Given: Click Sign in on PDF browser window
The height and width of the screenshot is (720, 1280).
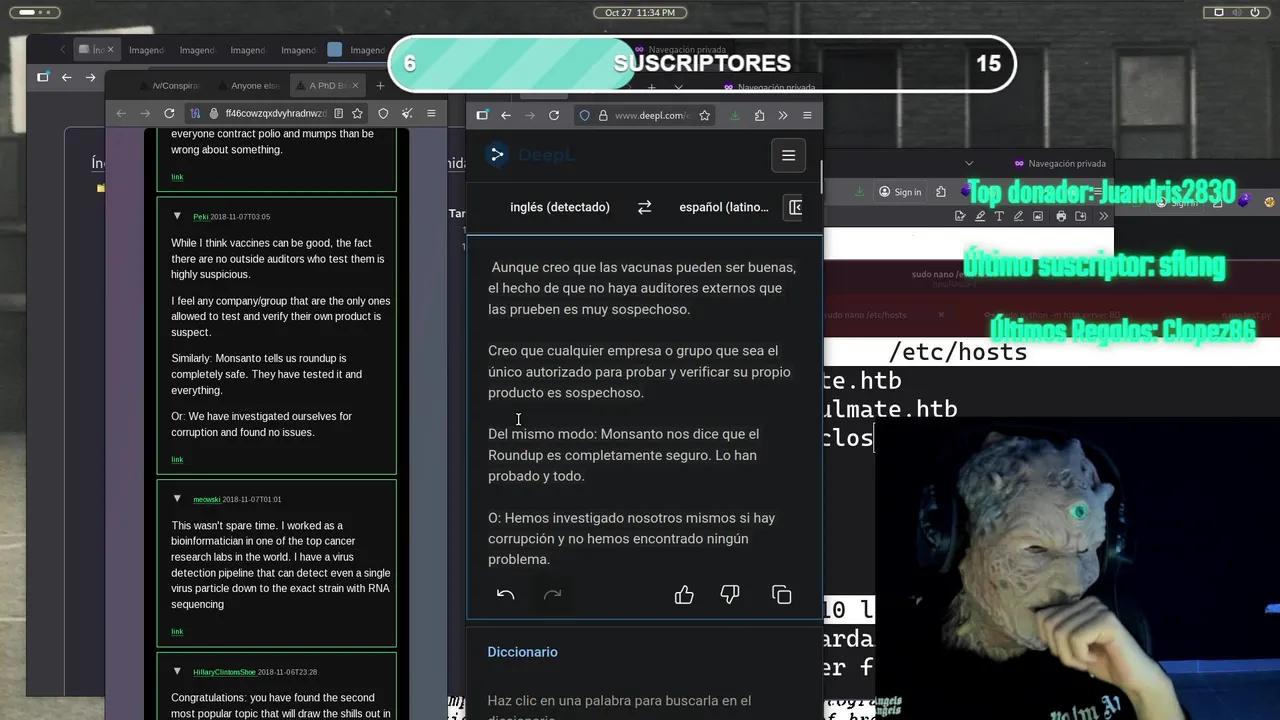Looking at the screenshot, I should (x=900, y=192).
